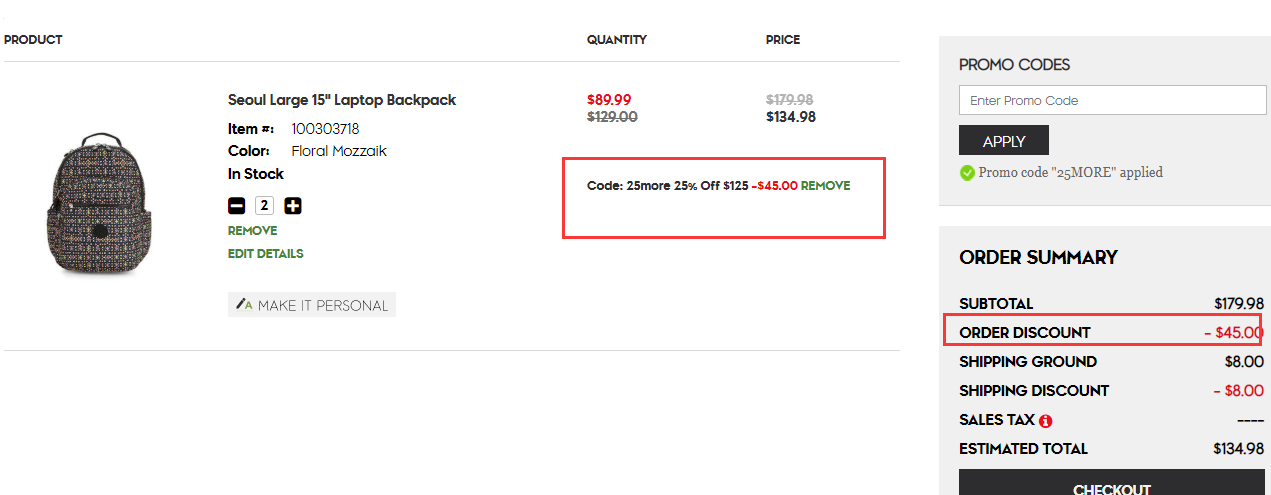1271x495 pixels.
Task: Click the Promo Codes heading
Action: [x=1014, y=65]
